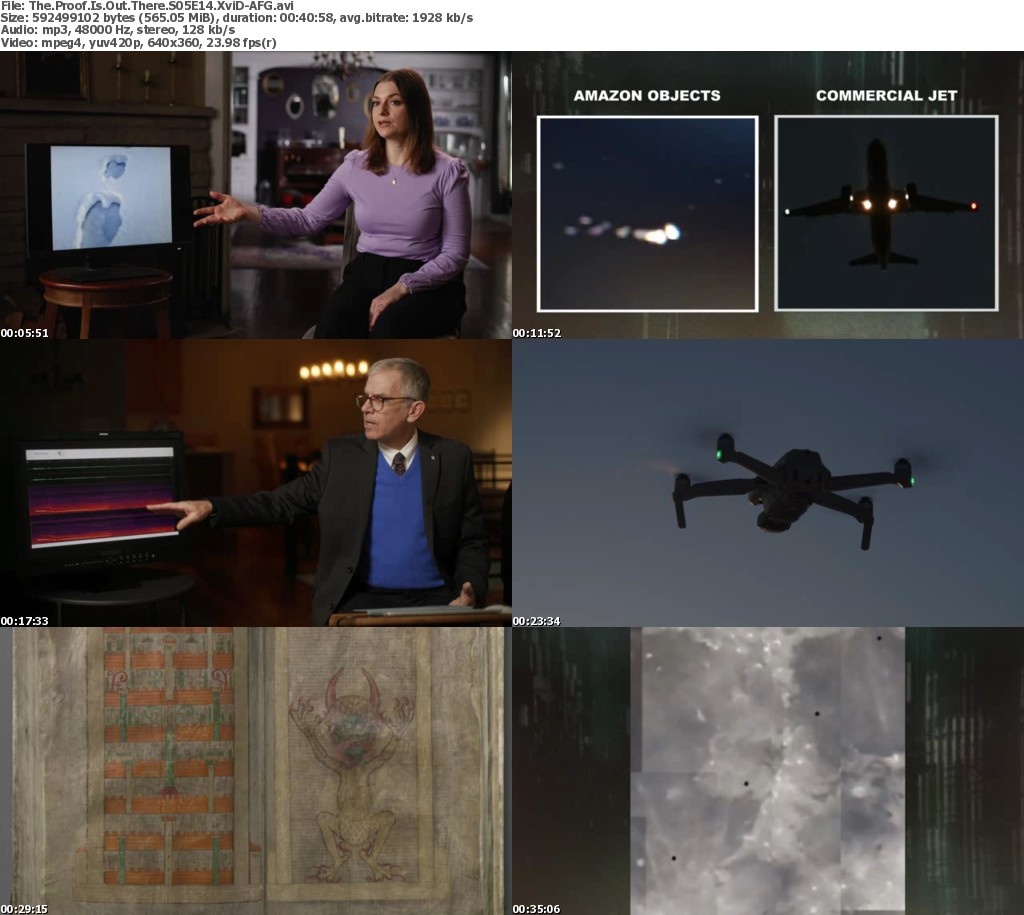Click the 00:29:15 timestamp
The image size is (1024, 915).
pos(25,908)
